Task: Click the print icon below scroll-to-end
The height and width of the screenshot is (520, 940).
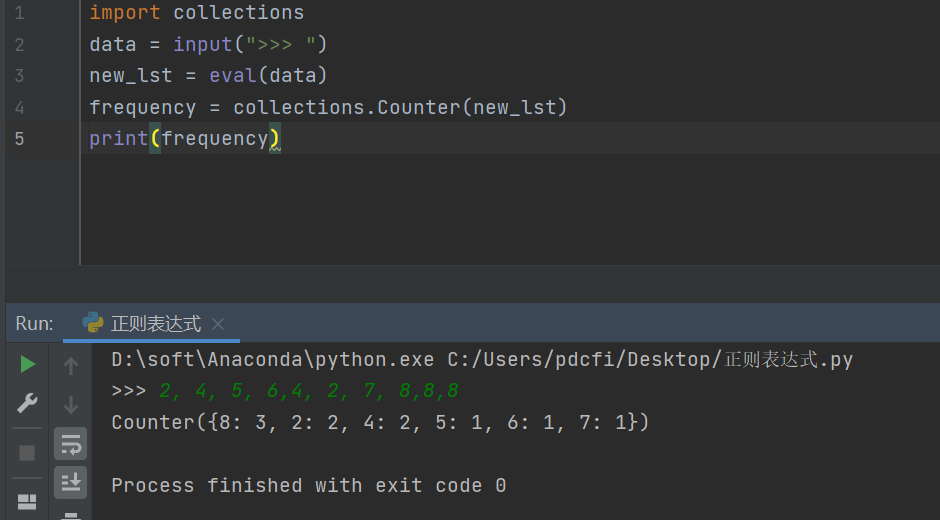Action: [x=71, y=515]
